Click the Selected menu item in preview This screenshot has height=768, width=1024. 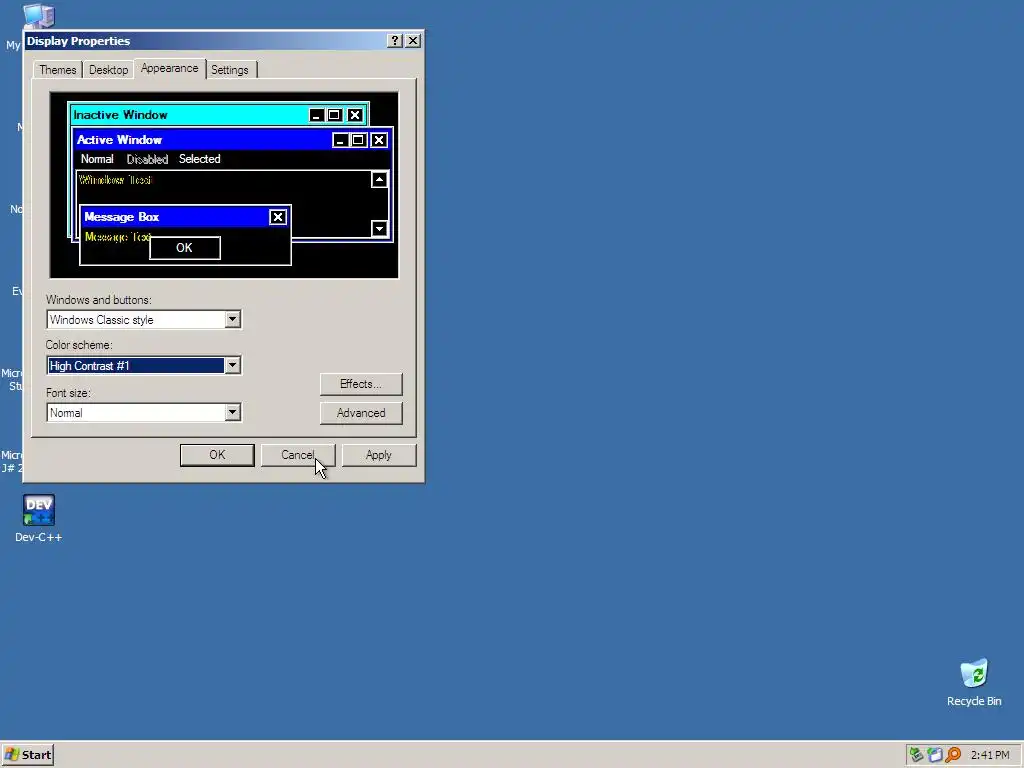pyautogui.click(x=200, y=159)
